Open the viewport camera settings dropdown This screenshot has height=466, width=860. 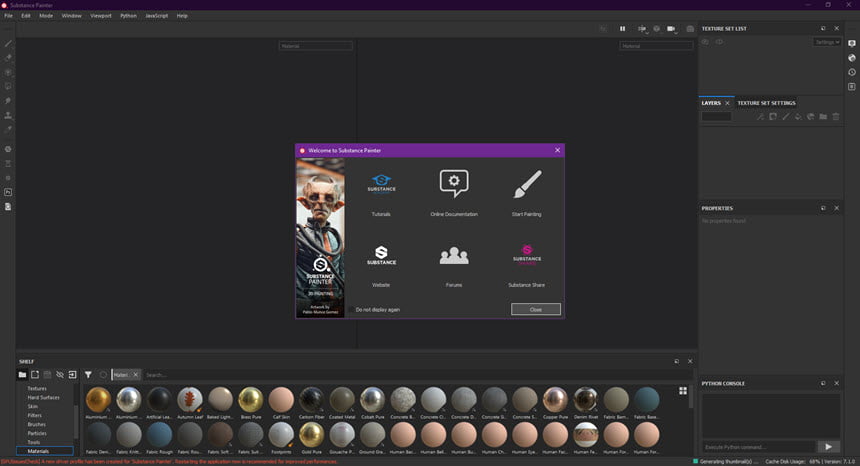[x=671, y=29]
